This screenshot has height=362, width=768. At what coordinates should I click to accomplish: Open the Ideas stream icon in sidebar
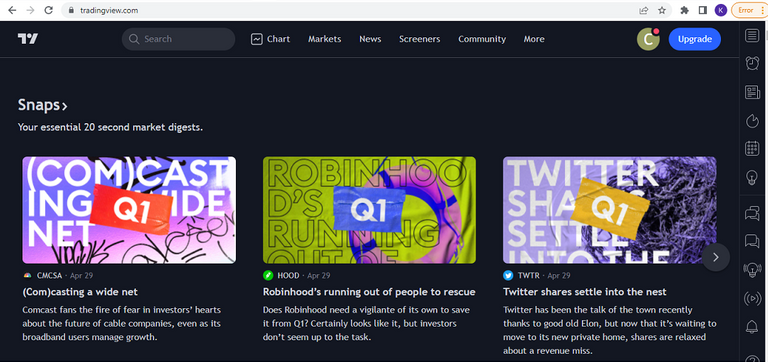point(752,270)
